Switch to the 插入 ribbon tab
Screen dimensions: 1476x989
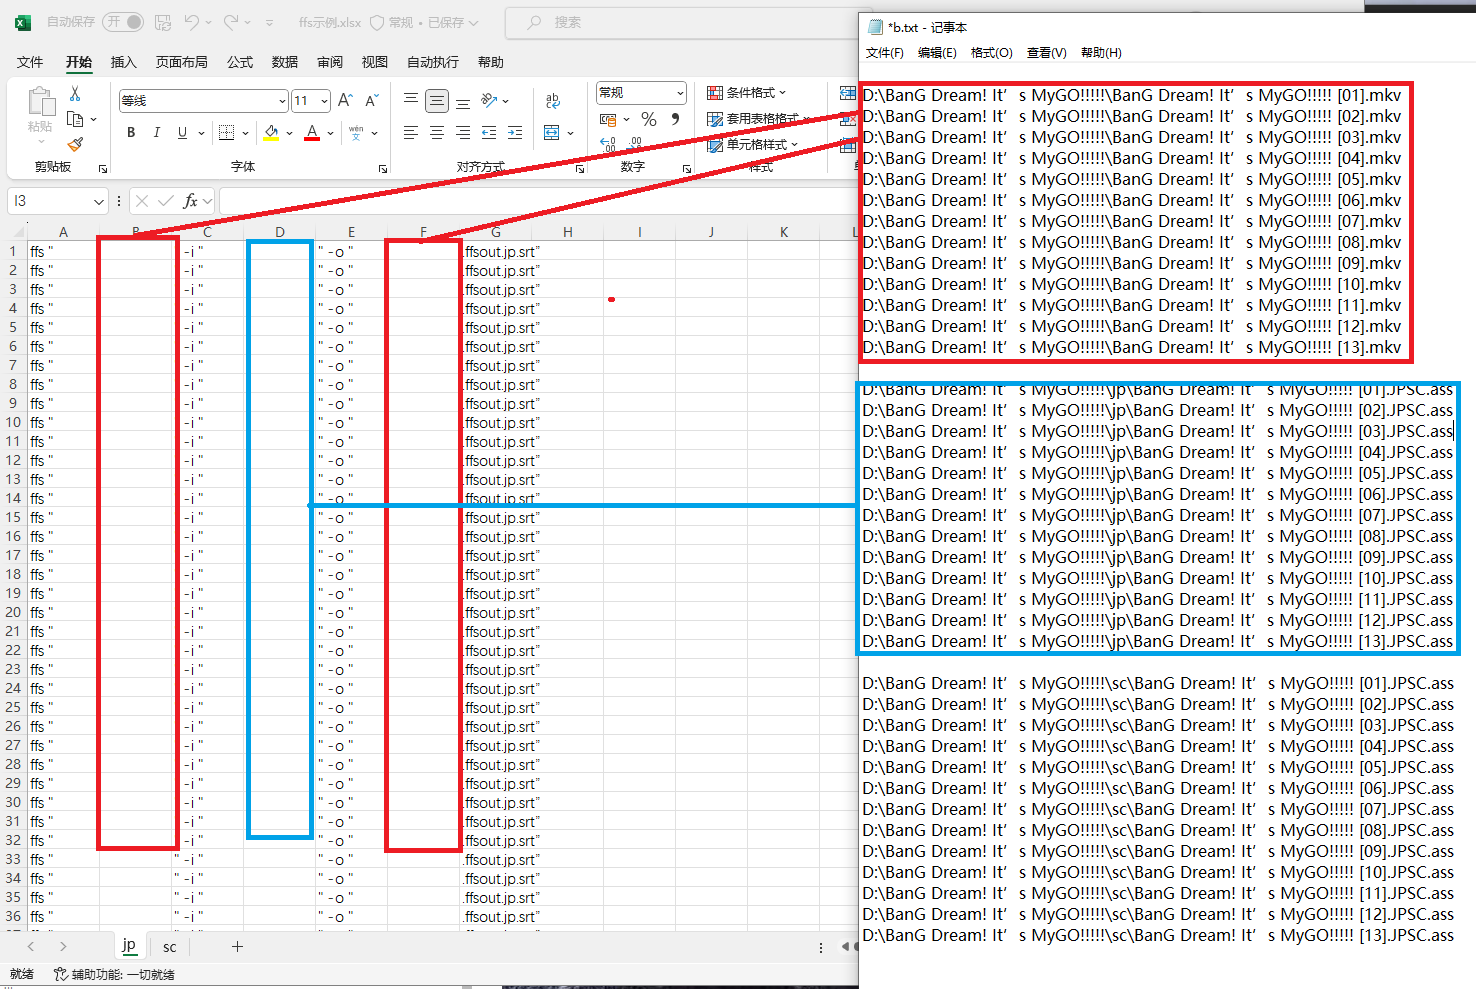pyautogui.click(x=124, y=62)
